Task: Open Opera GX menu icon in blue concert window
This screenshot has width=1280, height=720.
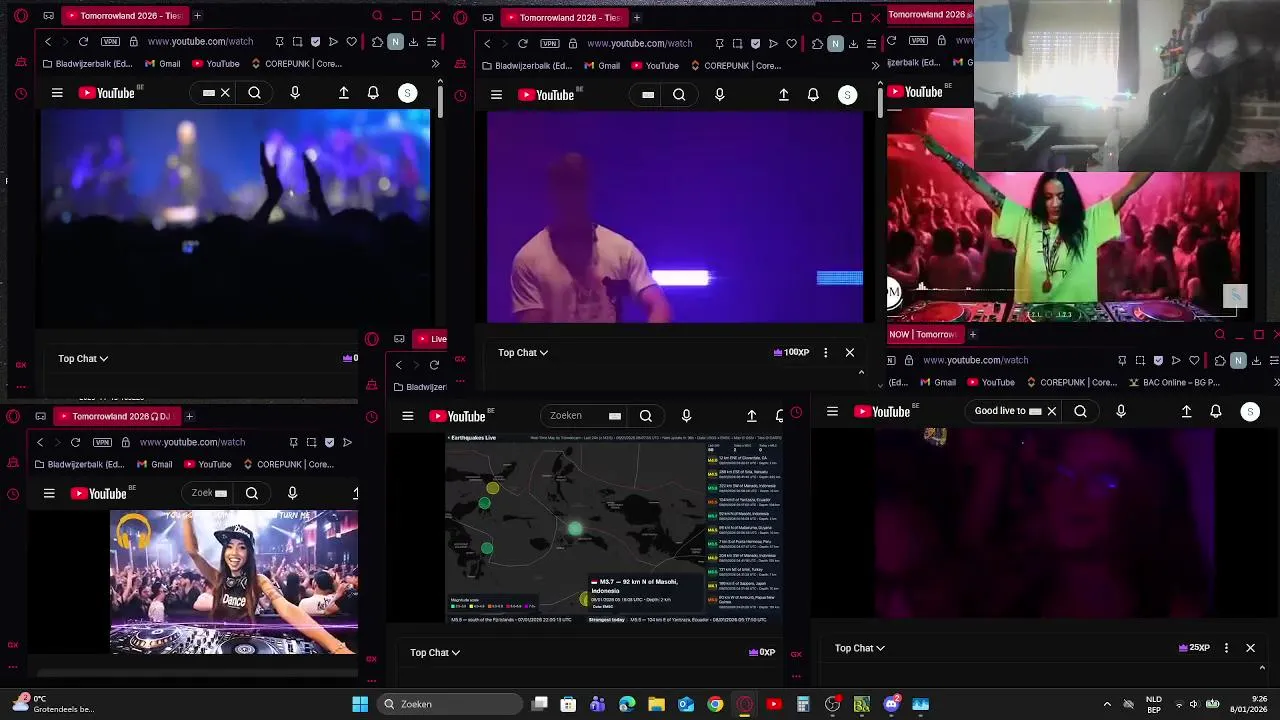Action: tap(21, 16)
